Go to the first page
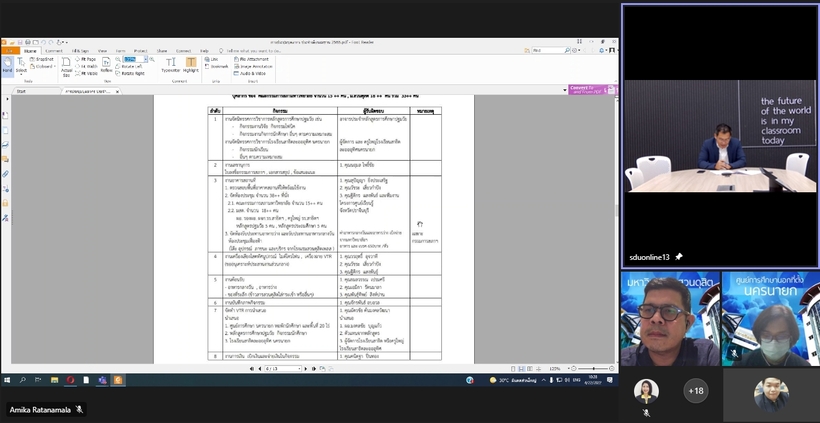Image resolution: width=820 pixels, height=423 pixels. point(252,369)
